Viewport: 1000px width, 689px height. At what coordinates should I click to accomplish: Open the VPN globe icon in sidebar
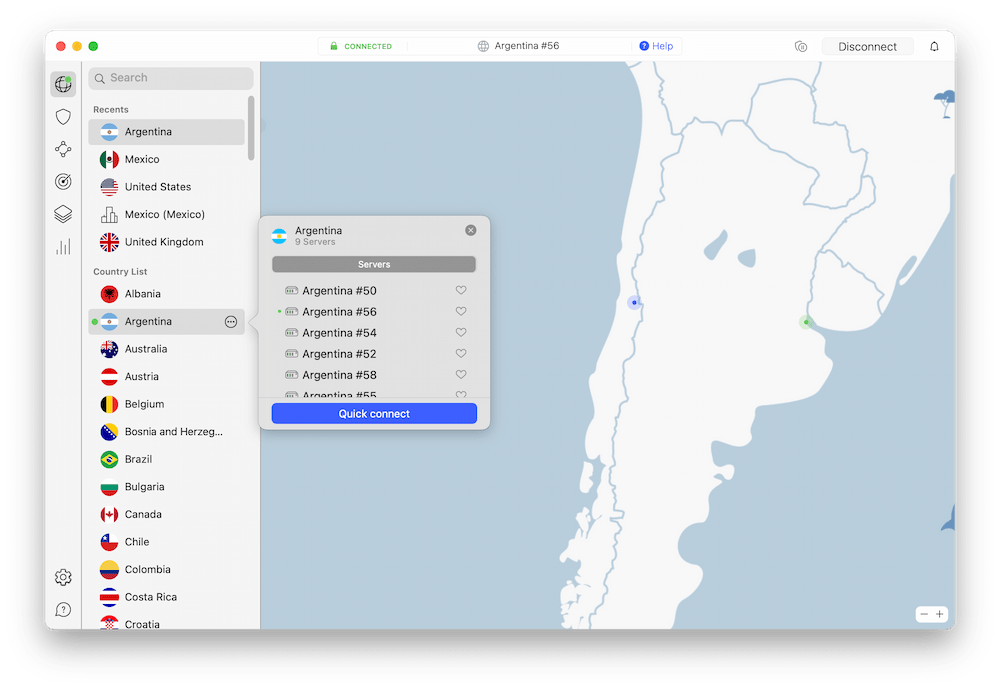(x=63, y=84)
